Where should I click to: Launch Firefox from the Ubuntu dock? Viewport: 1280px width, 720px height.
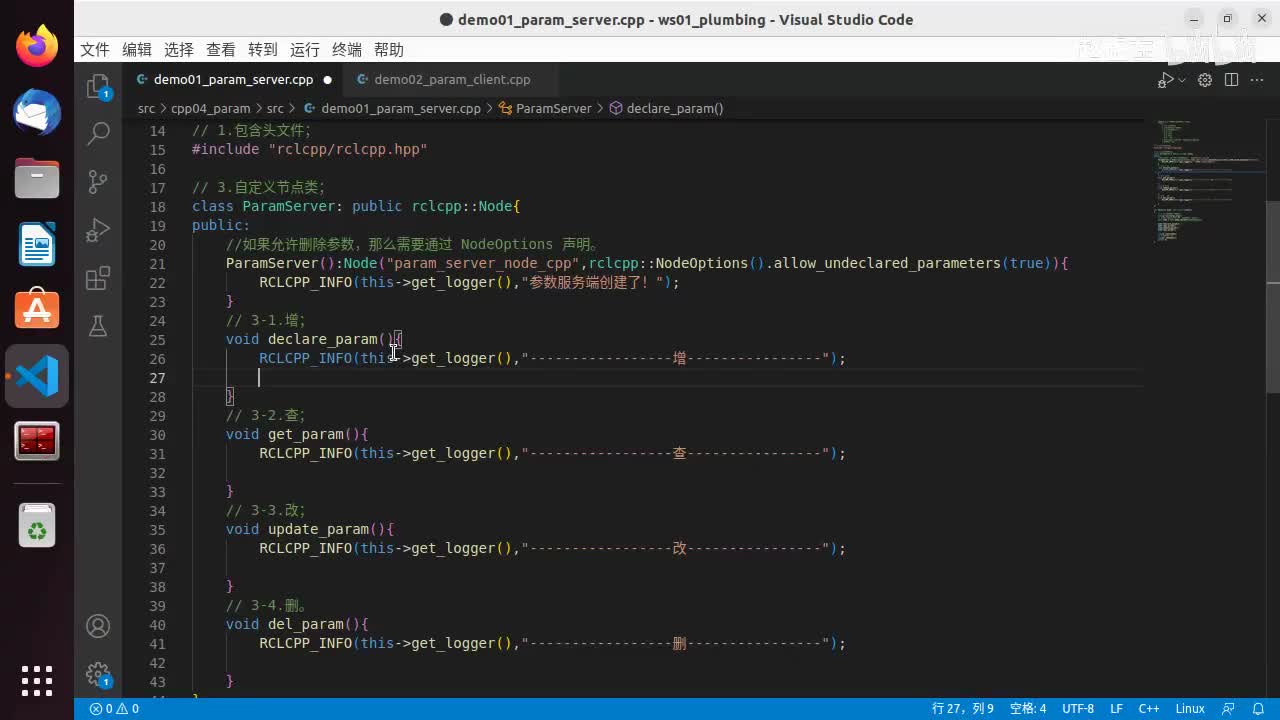(37, 47)
